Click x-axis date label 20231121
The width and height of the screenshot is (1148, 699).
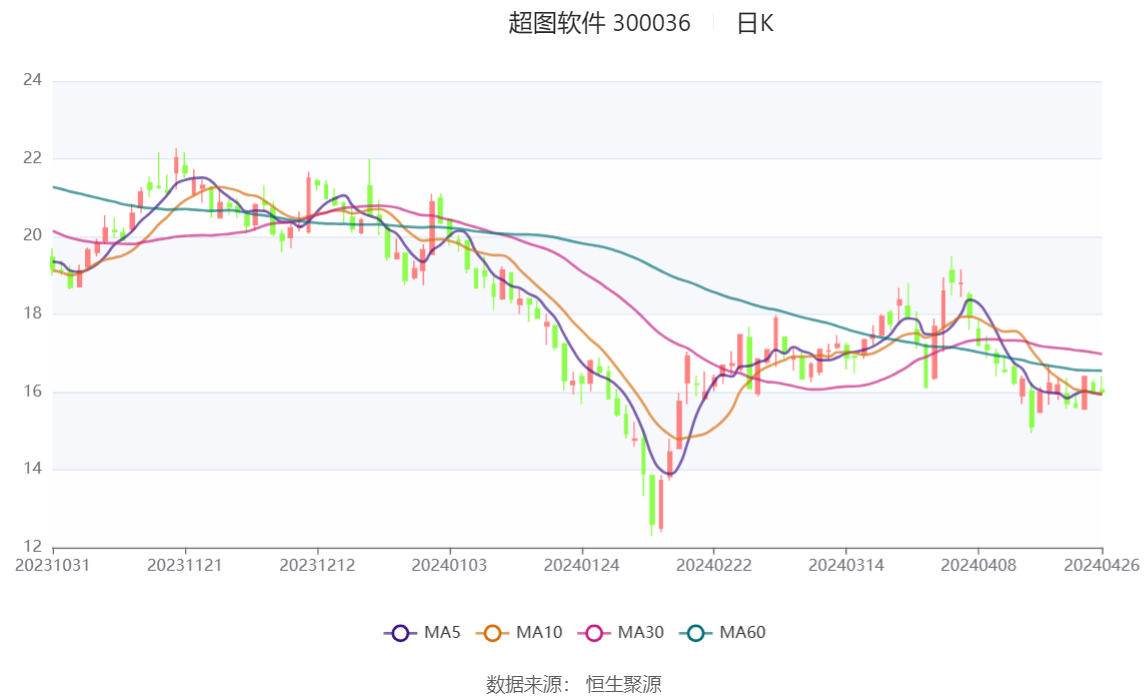click(185, 565)
